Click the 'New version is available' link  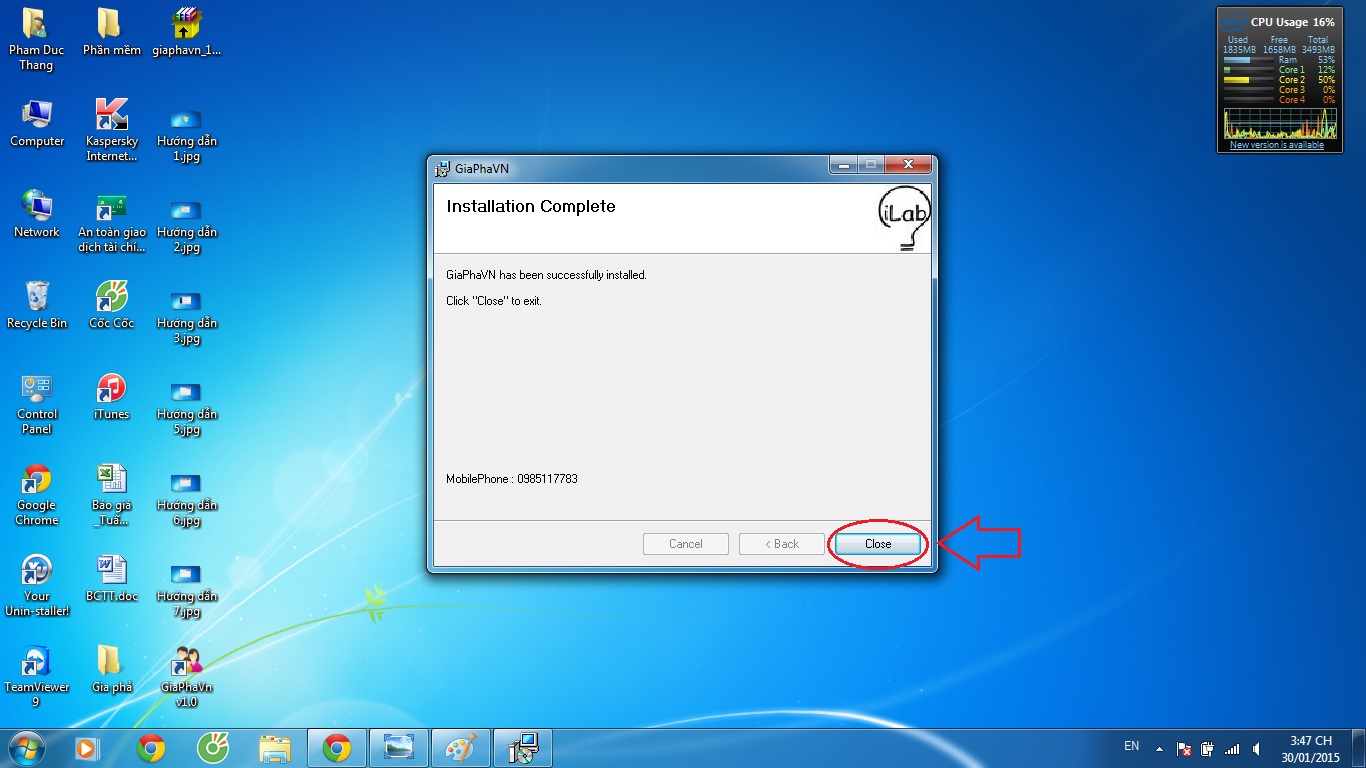point(1276,145)
